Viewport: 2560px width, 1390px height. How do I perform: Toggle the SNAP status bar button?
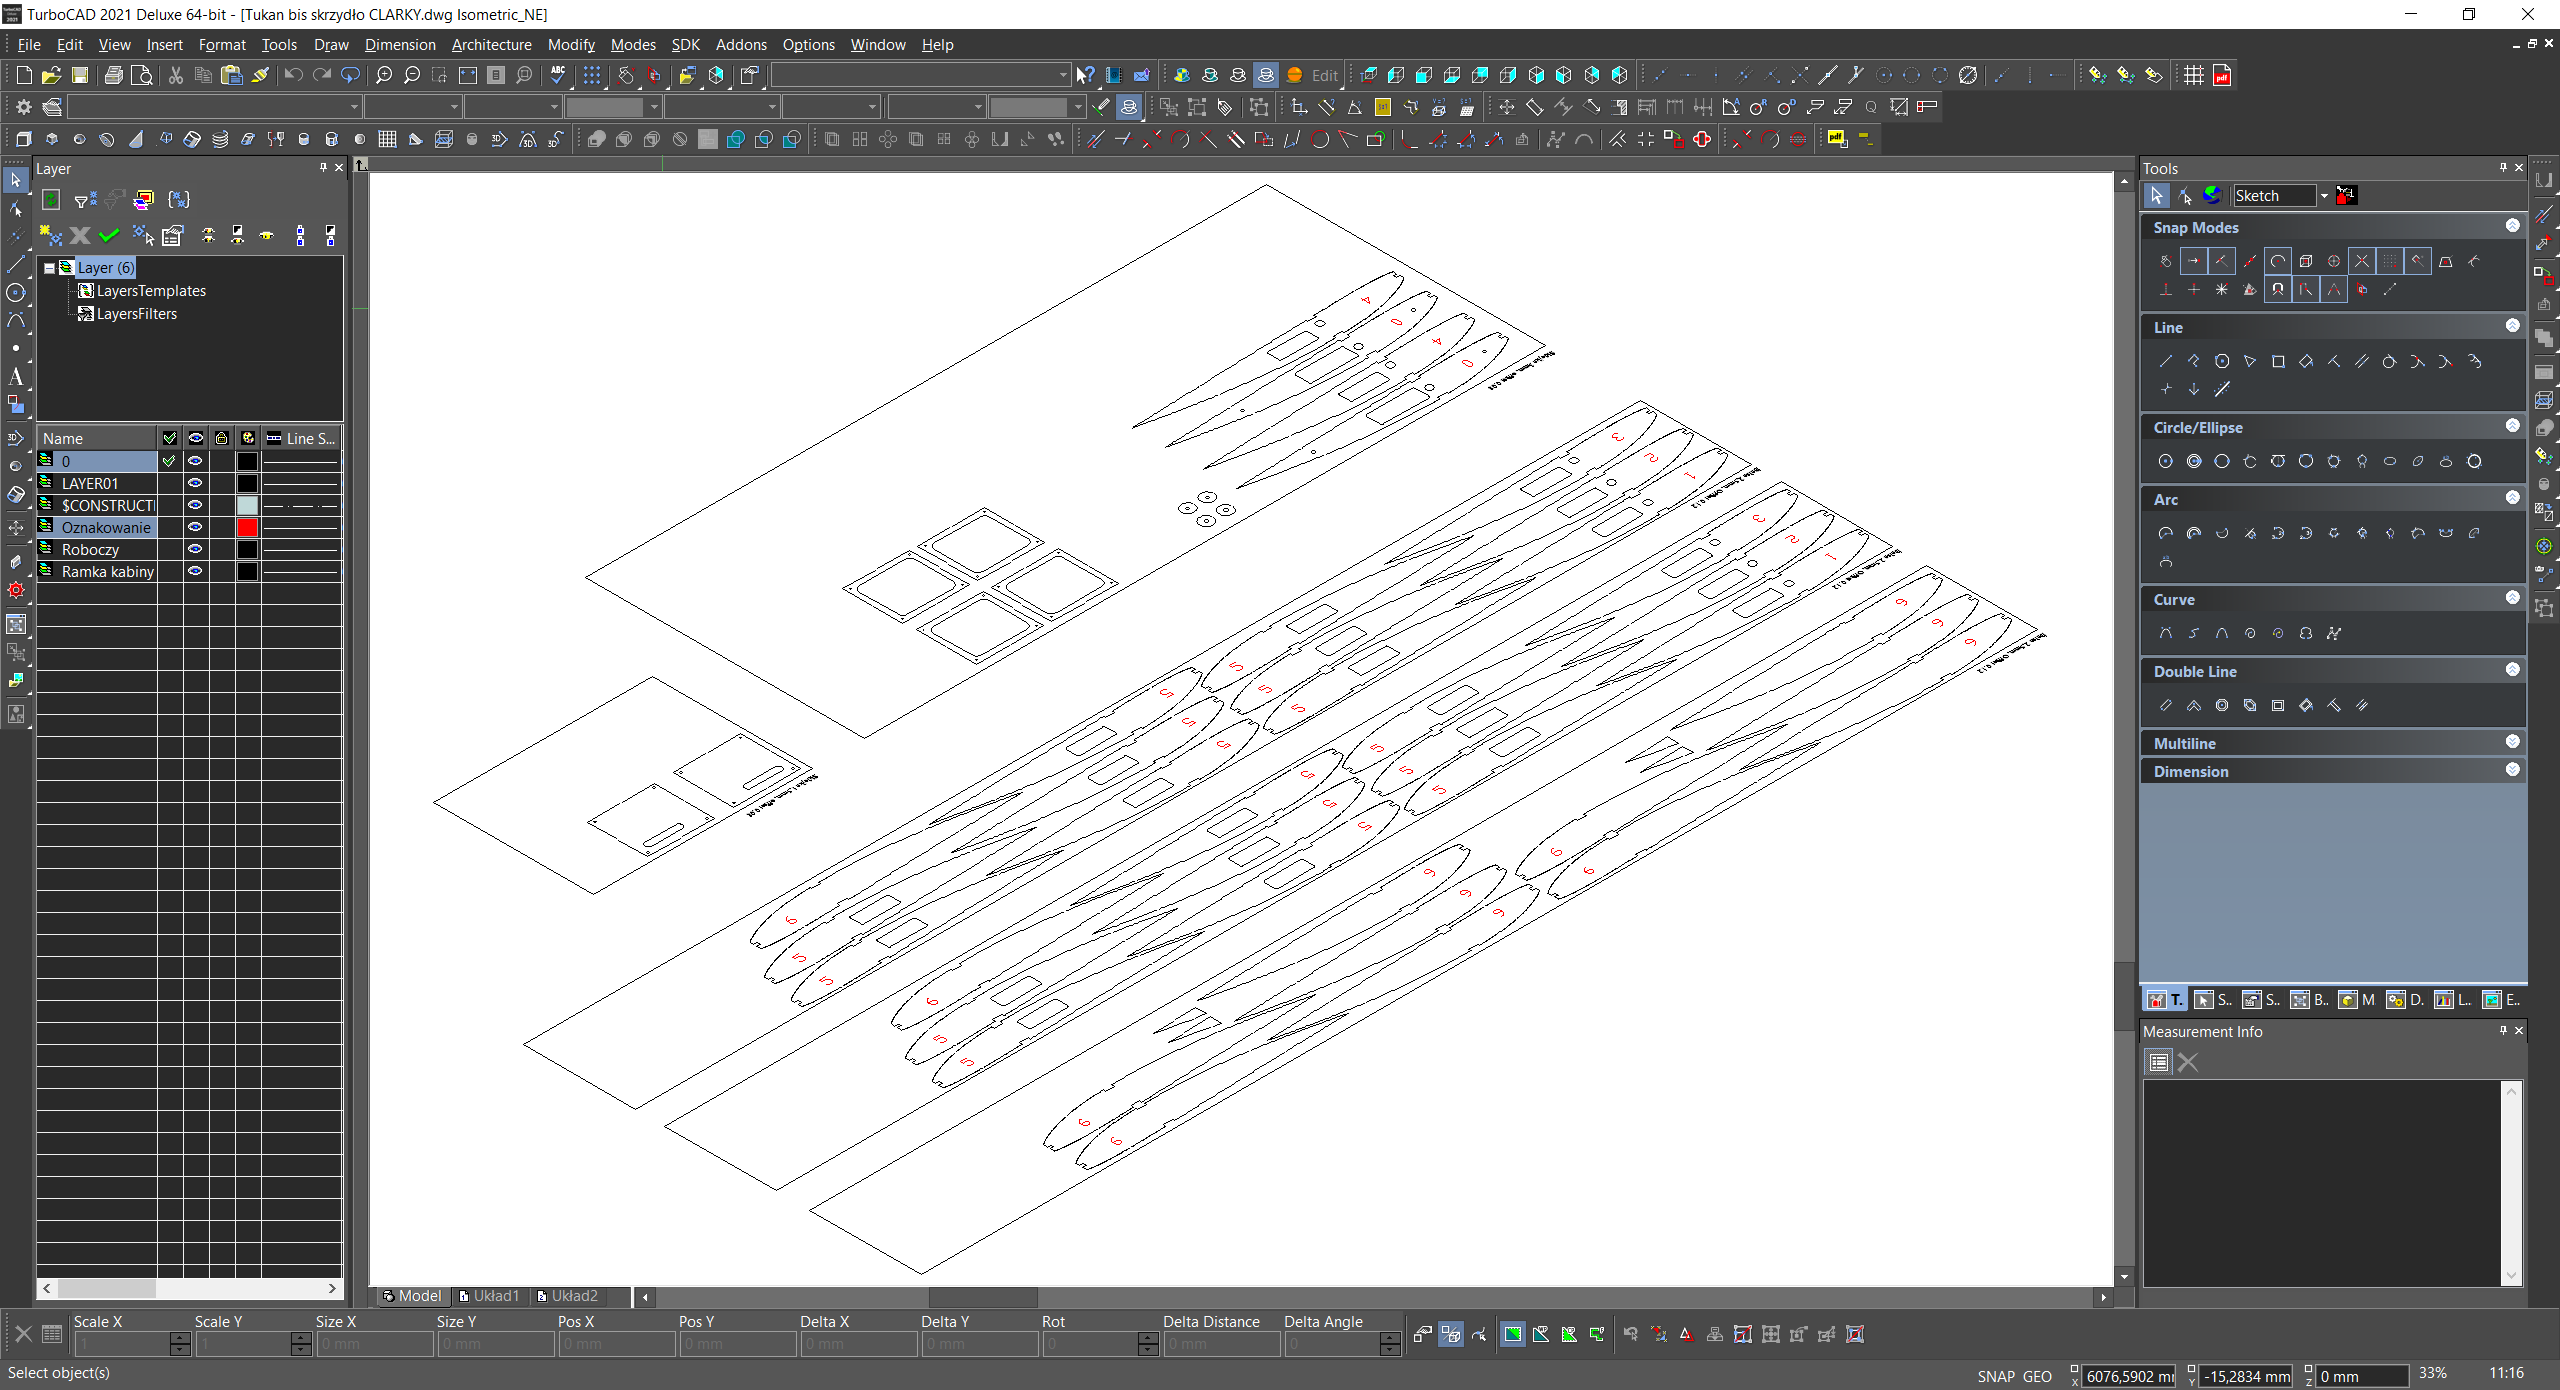click(1995, 1376)
